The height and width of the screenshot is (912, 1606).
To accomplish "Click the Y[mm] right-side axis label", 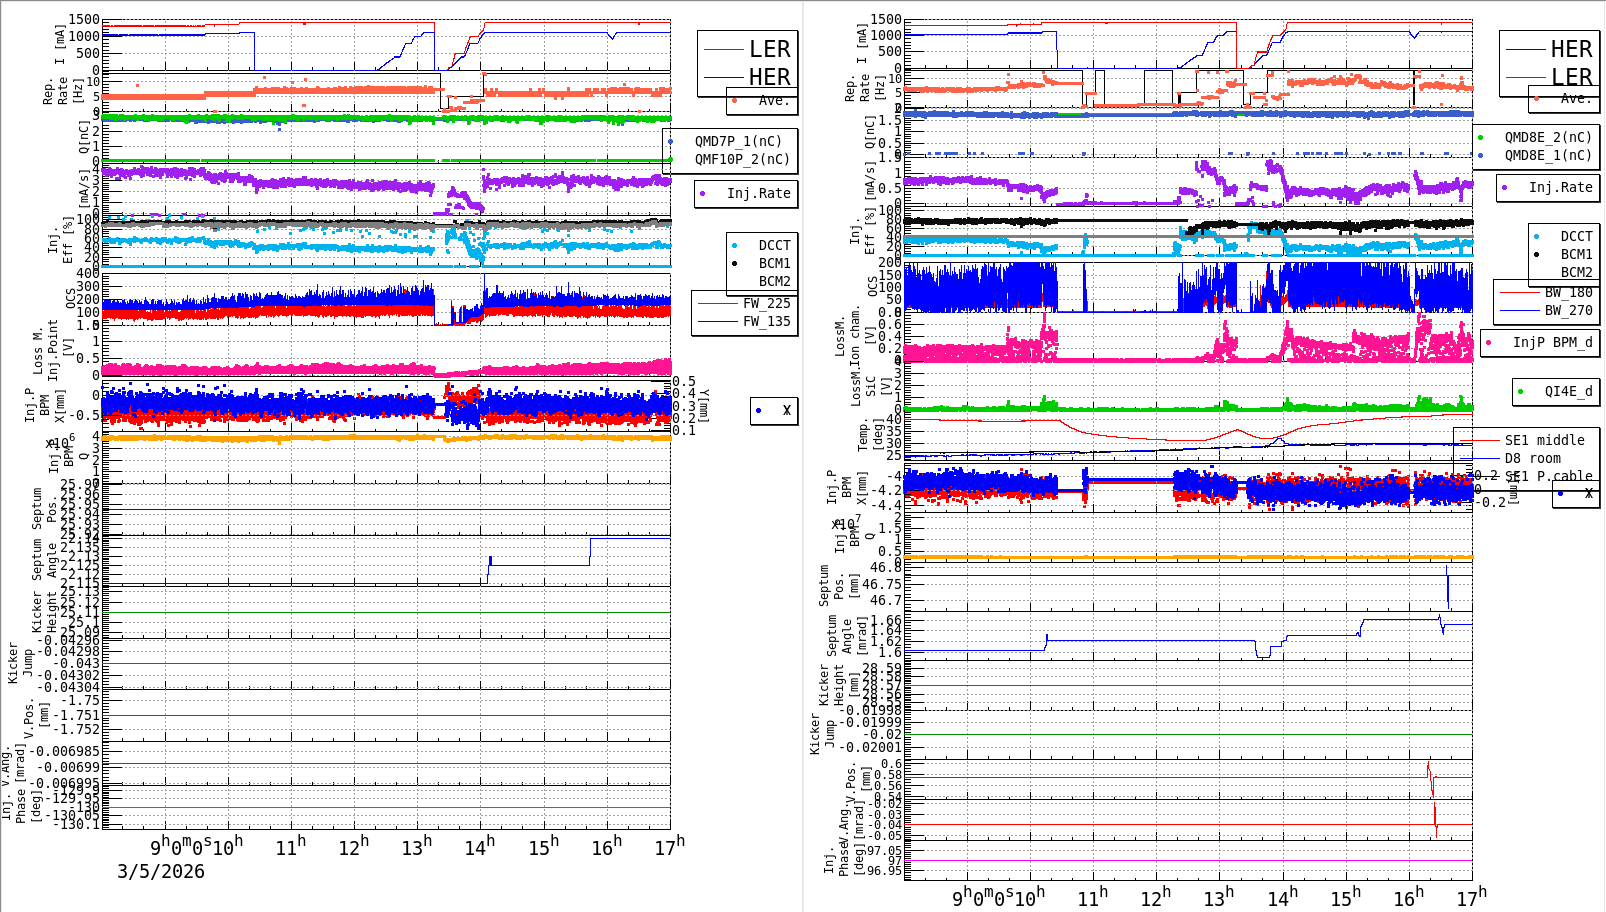I will (705, 406).
